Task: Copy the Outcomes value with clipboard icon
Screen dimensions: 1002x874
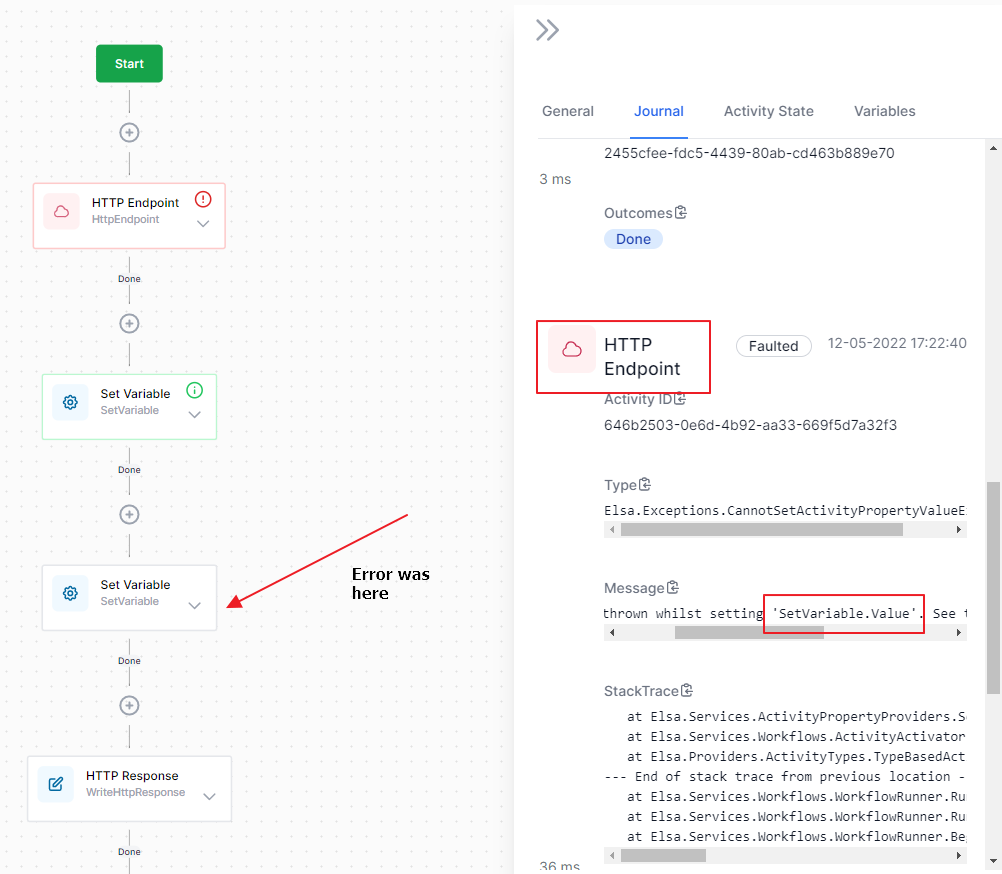Action: coord(681,212)
